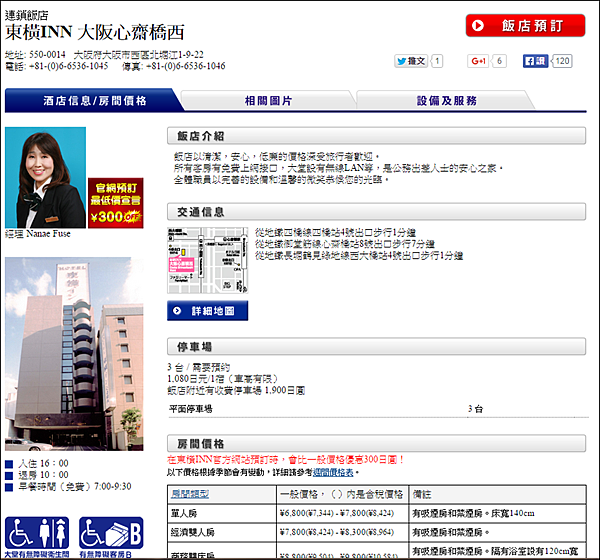Open the 週間價格表 weekly price link
The image size is (600, 560).
click(333, 473)
